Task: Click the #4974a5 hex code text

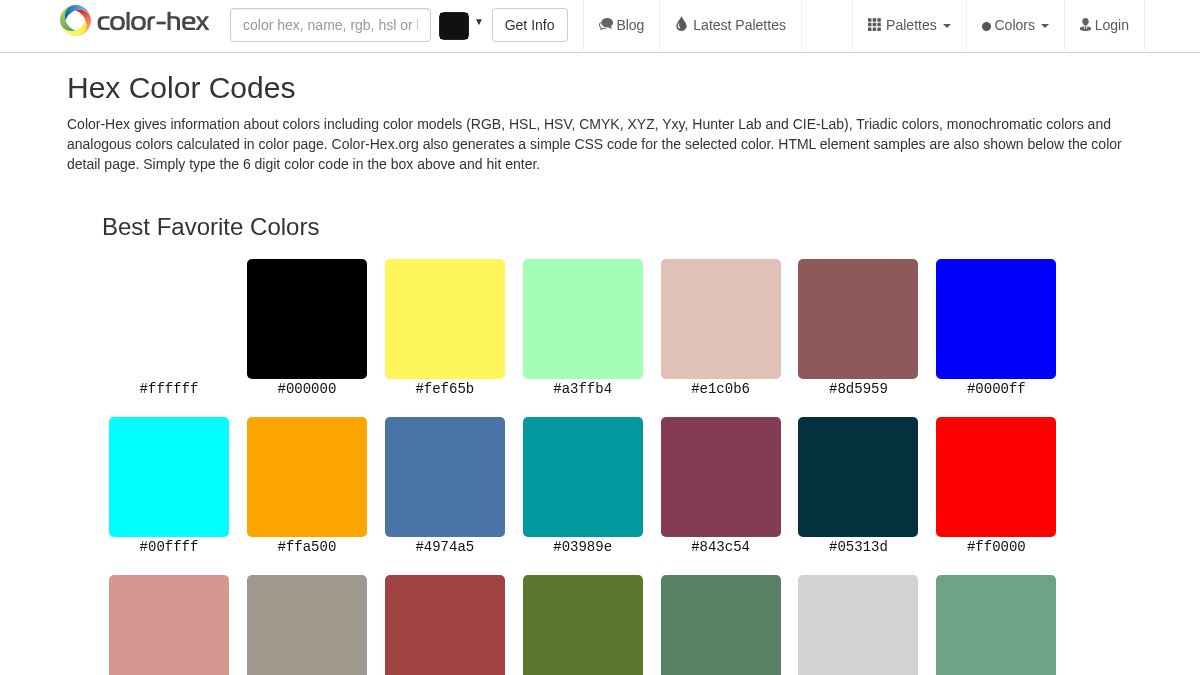Action: (445, 547)
